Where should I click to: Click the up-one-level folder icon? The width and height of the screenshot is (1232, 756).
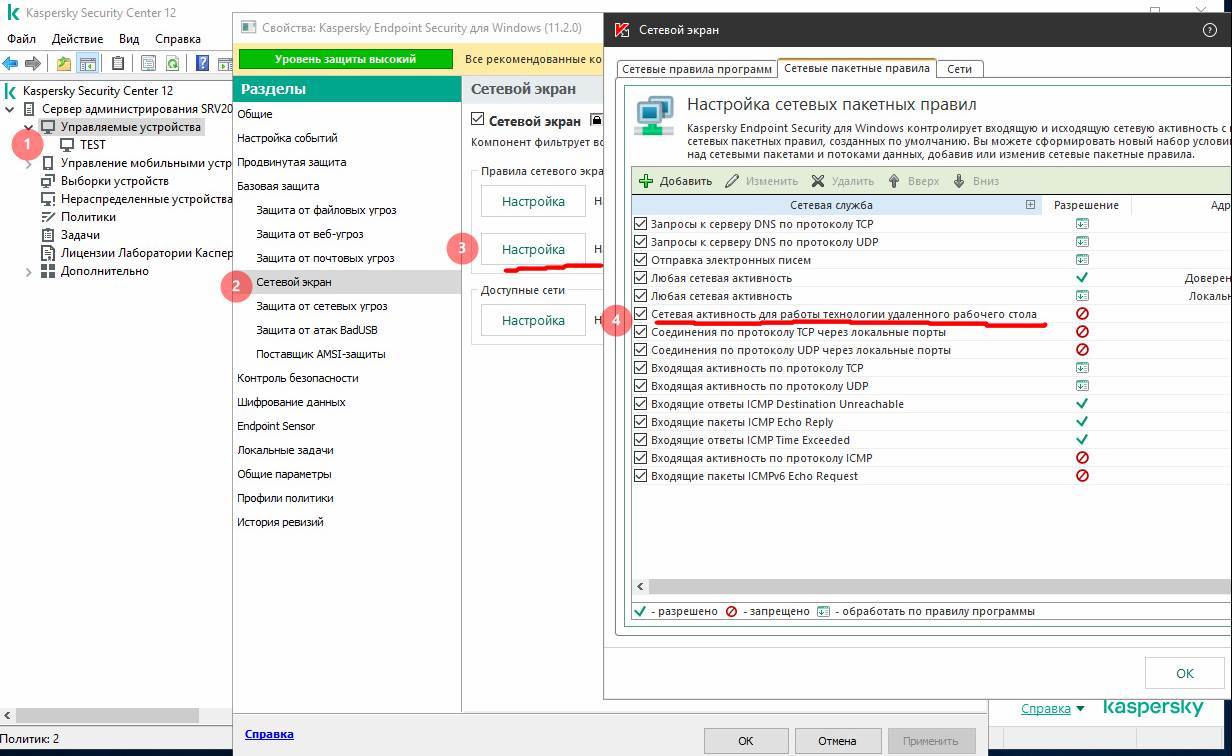[x=64, y=64]
